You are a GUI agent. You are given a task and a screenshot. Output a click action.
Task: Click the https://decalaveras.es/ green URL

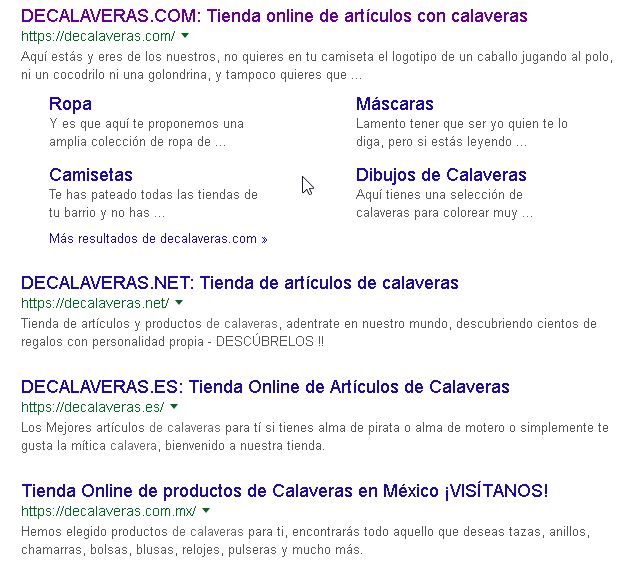pyautogui.click(x=92, y=407)
